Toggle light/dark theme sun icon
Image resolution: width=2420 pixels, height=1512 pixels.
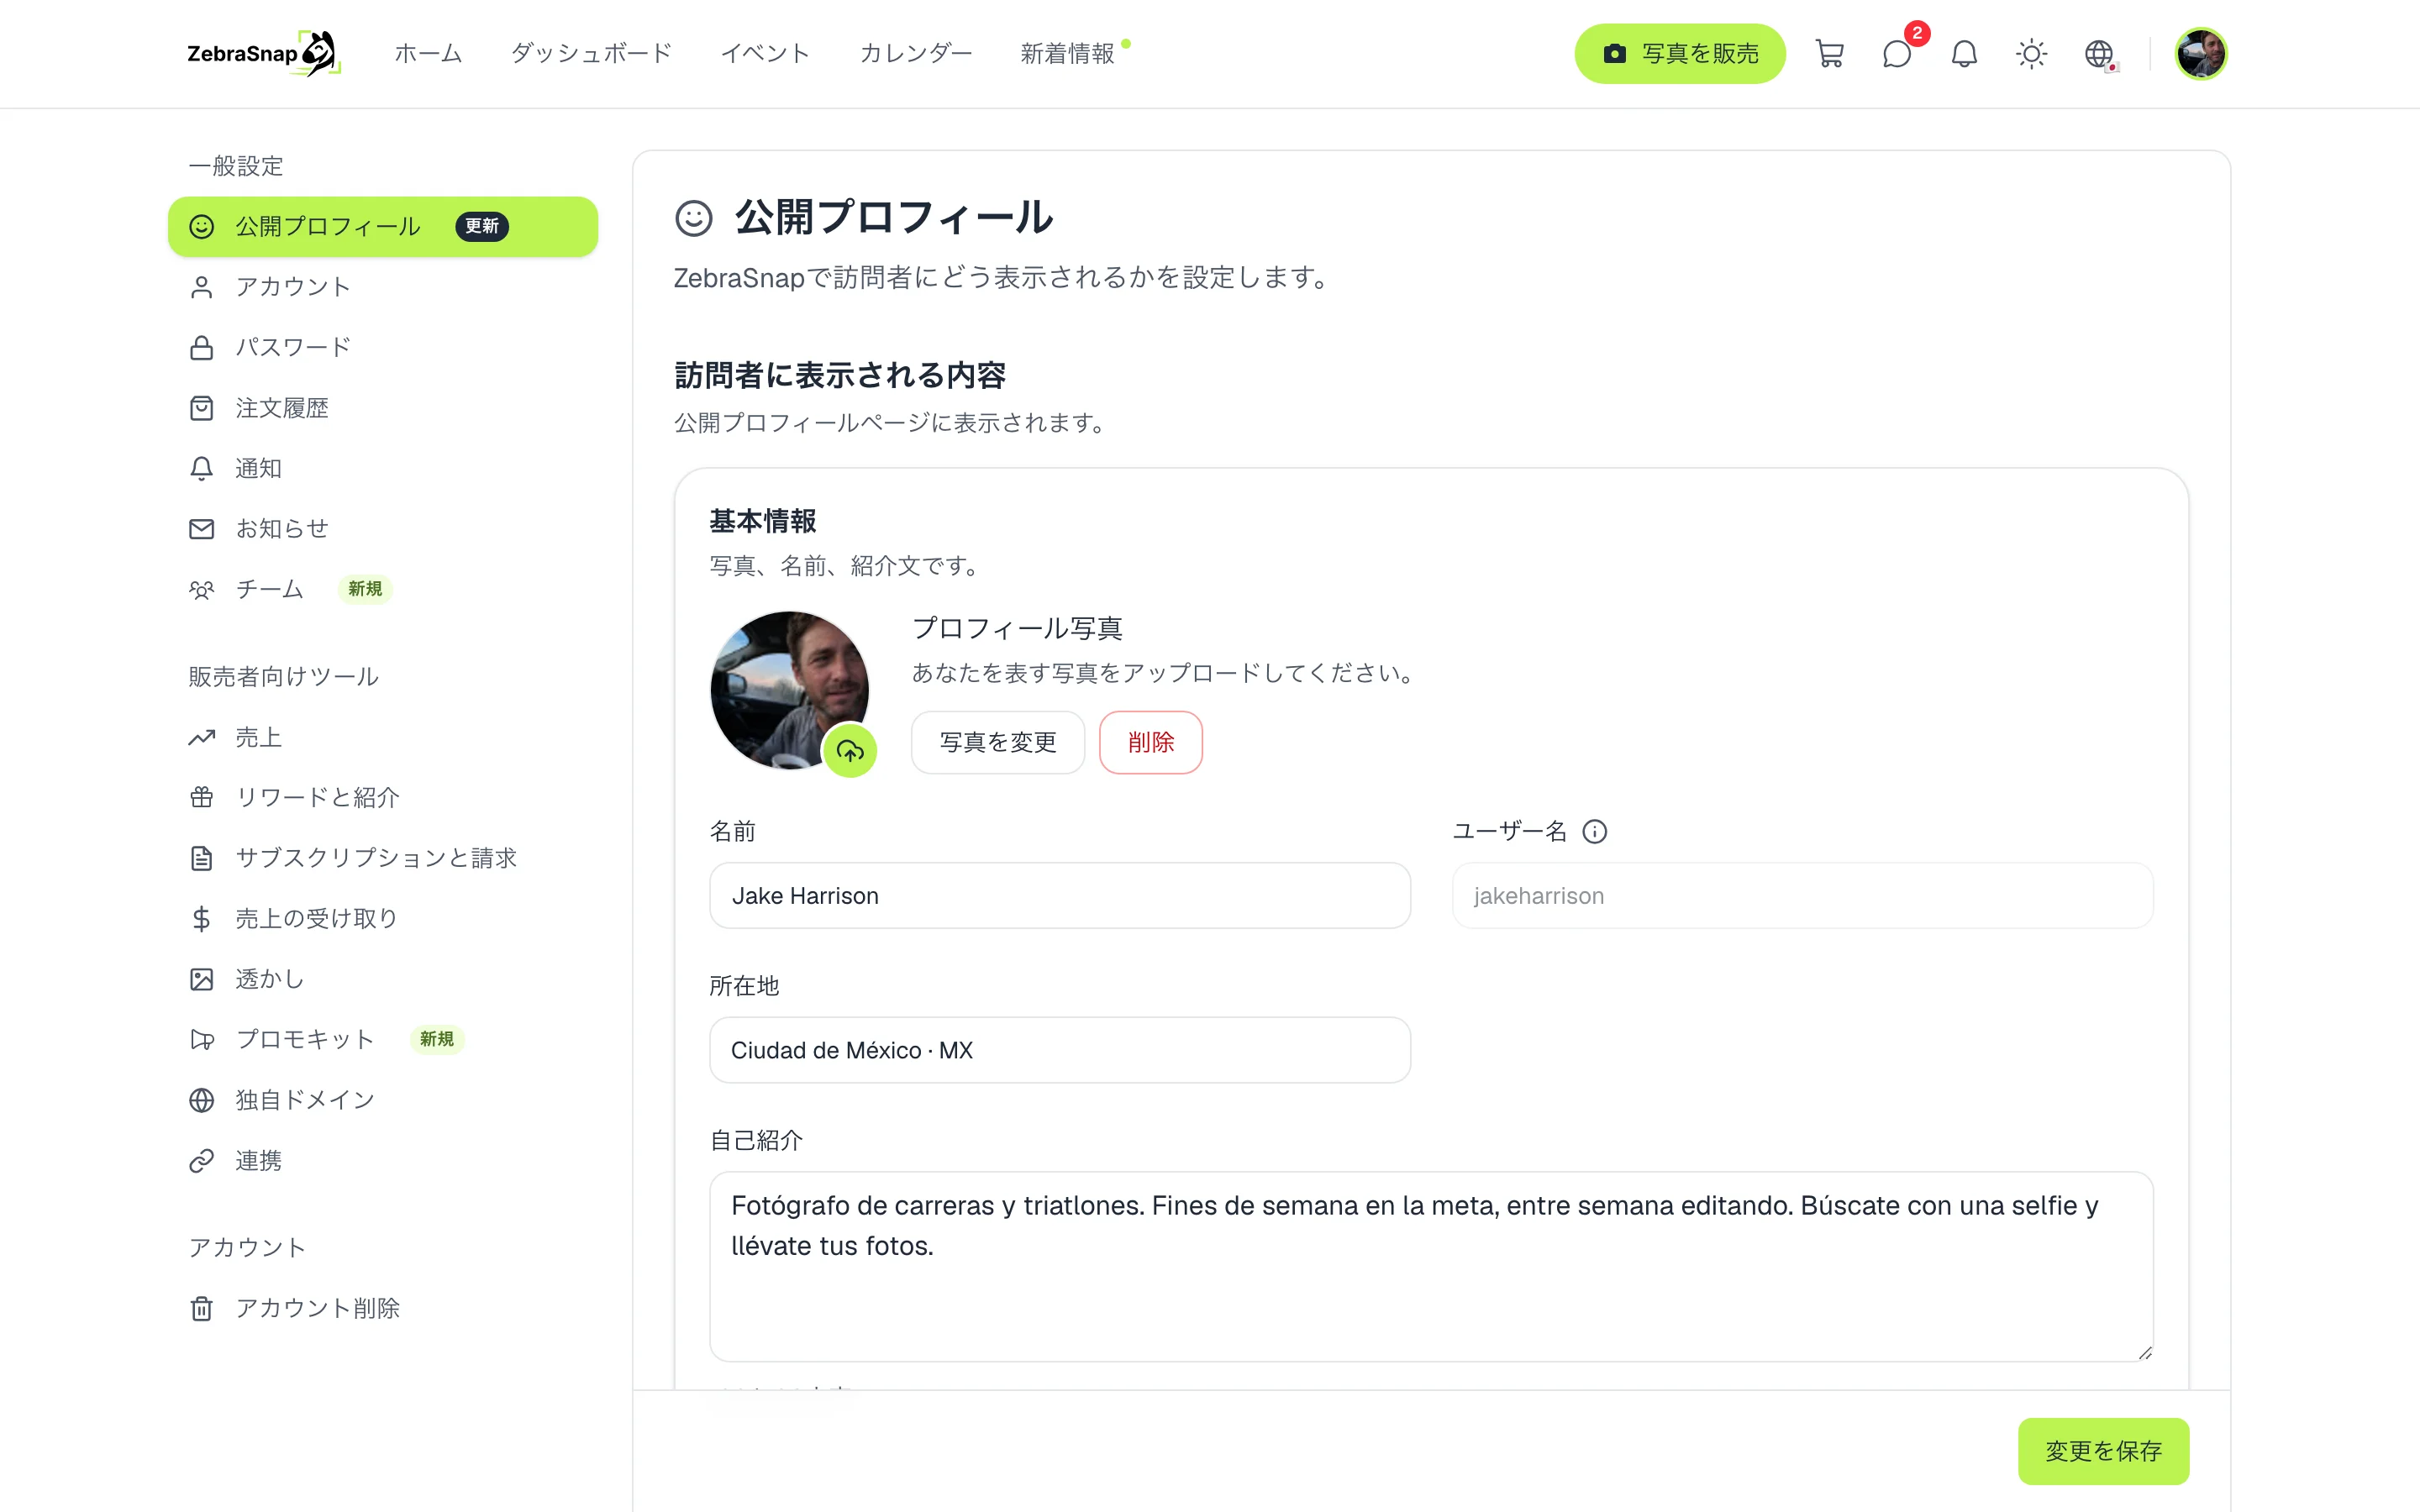pyautogui.click(x=2031, y=54)
